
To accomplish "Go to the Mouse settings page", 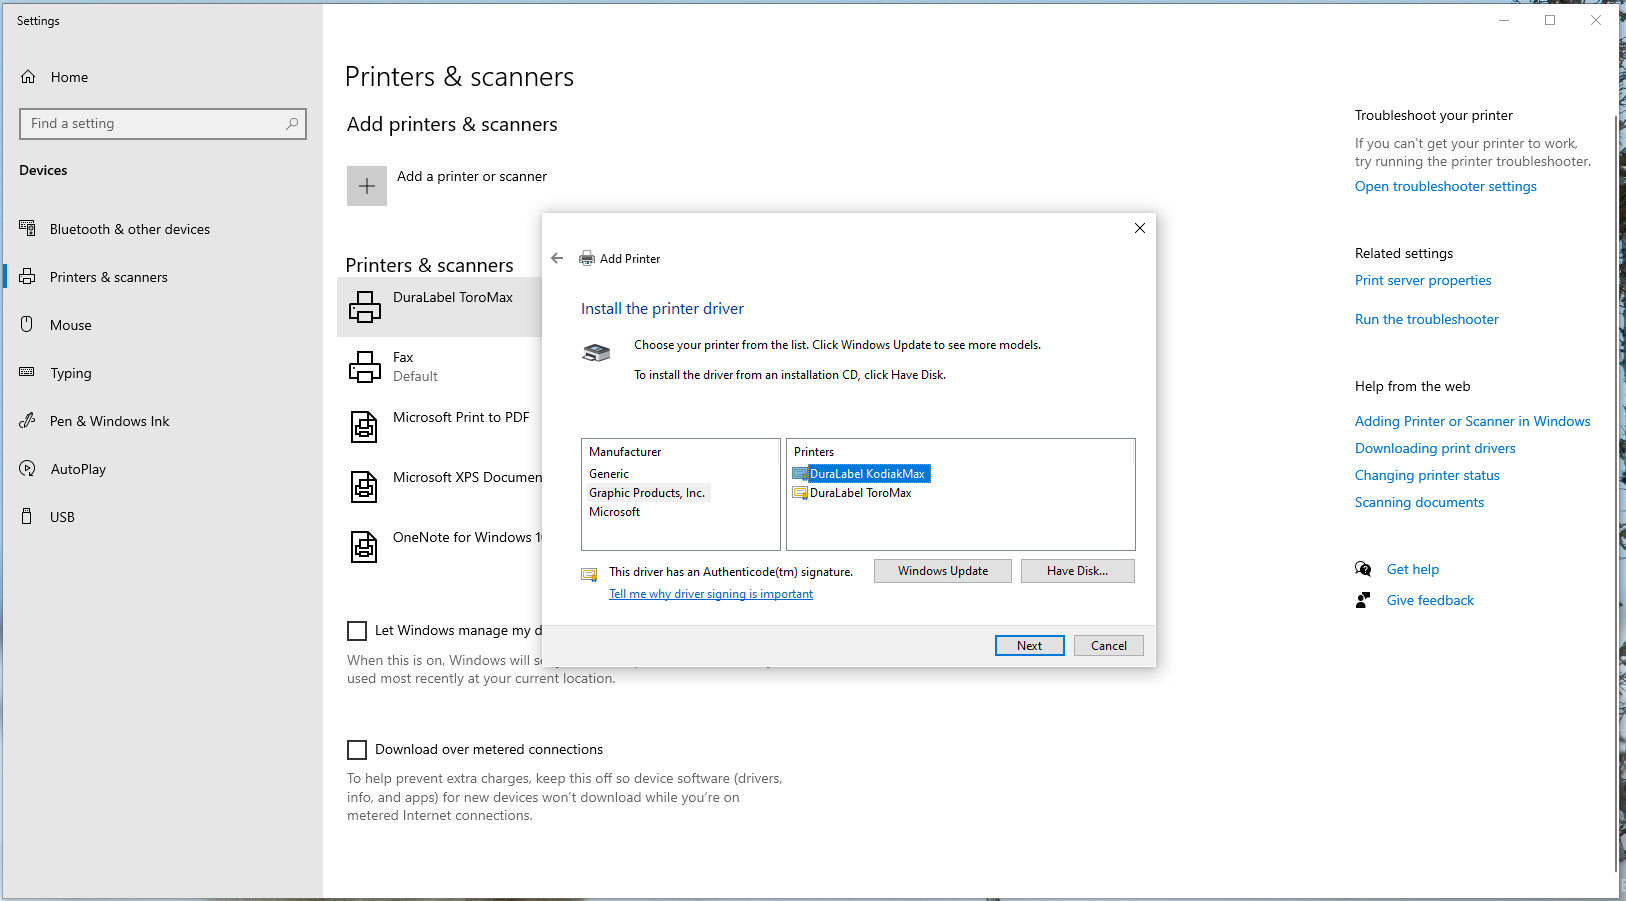I will point(70,325).
